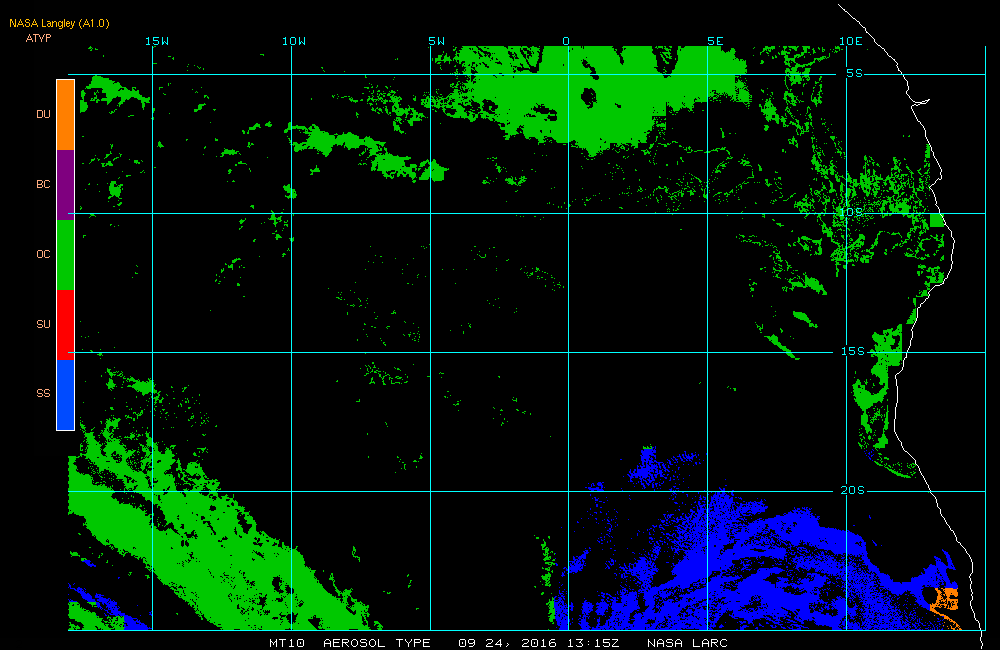The width and height of the screenshot is (1000, 650).
Task: Click the NASA LARC caption text
Action: [x=688, y=643]
